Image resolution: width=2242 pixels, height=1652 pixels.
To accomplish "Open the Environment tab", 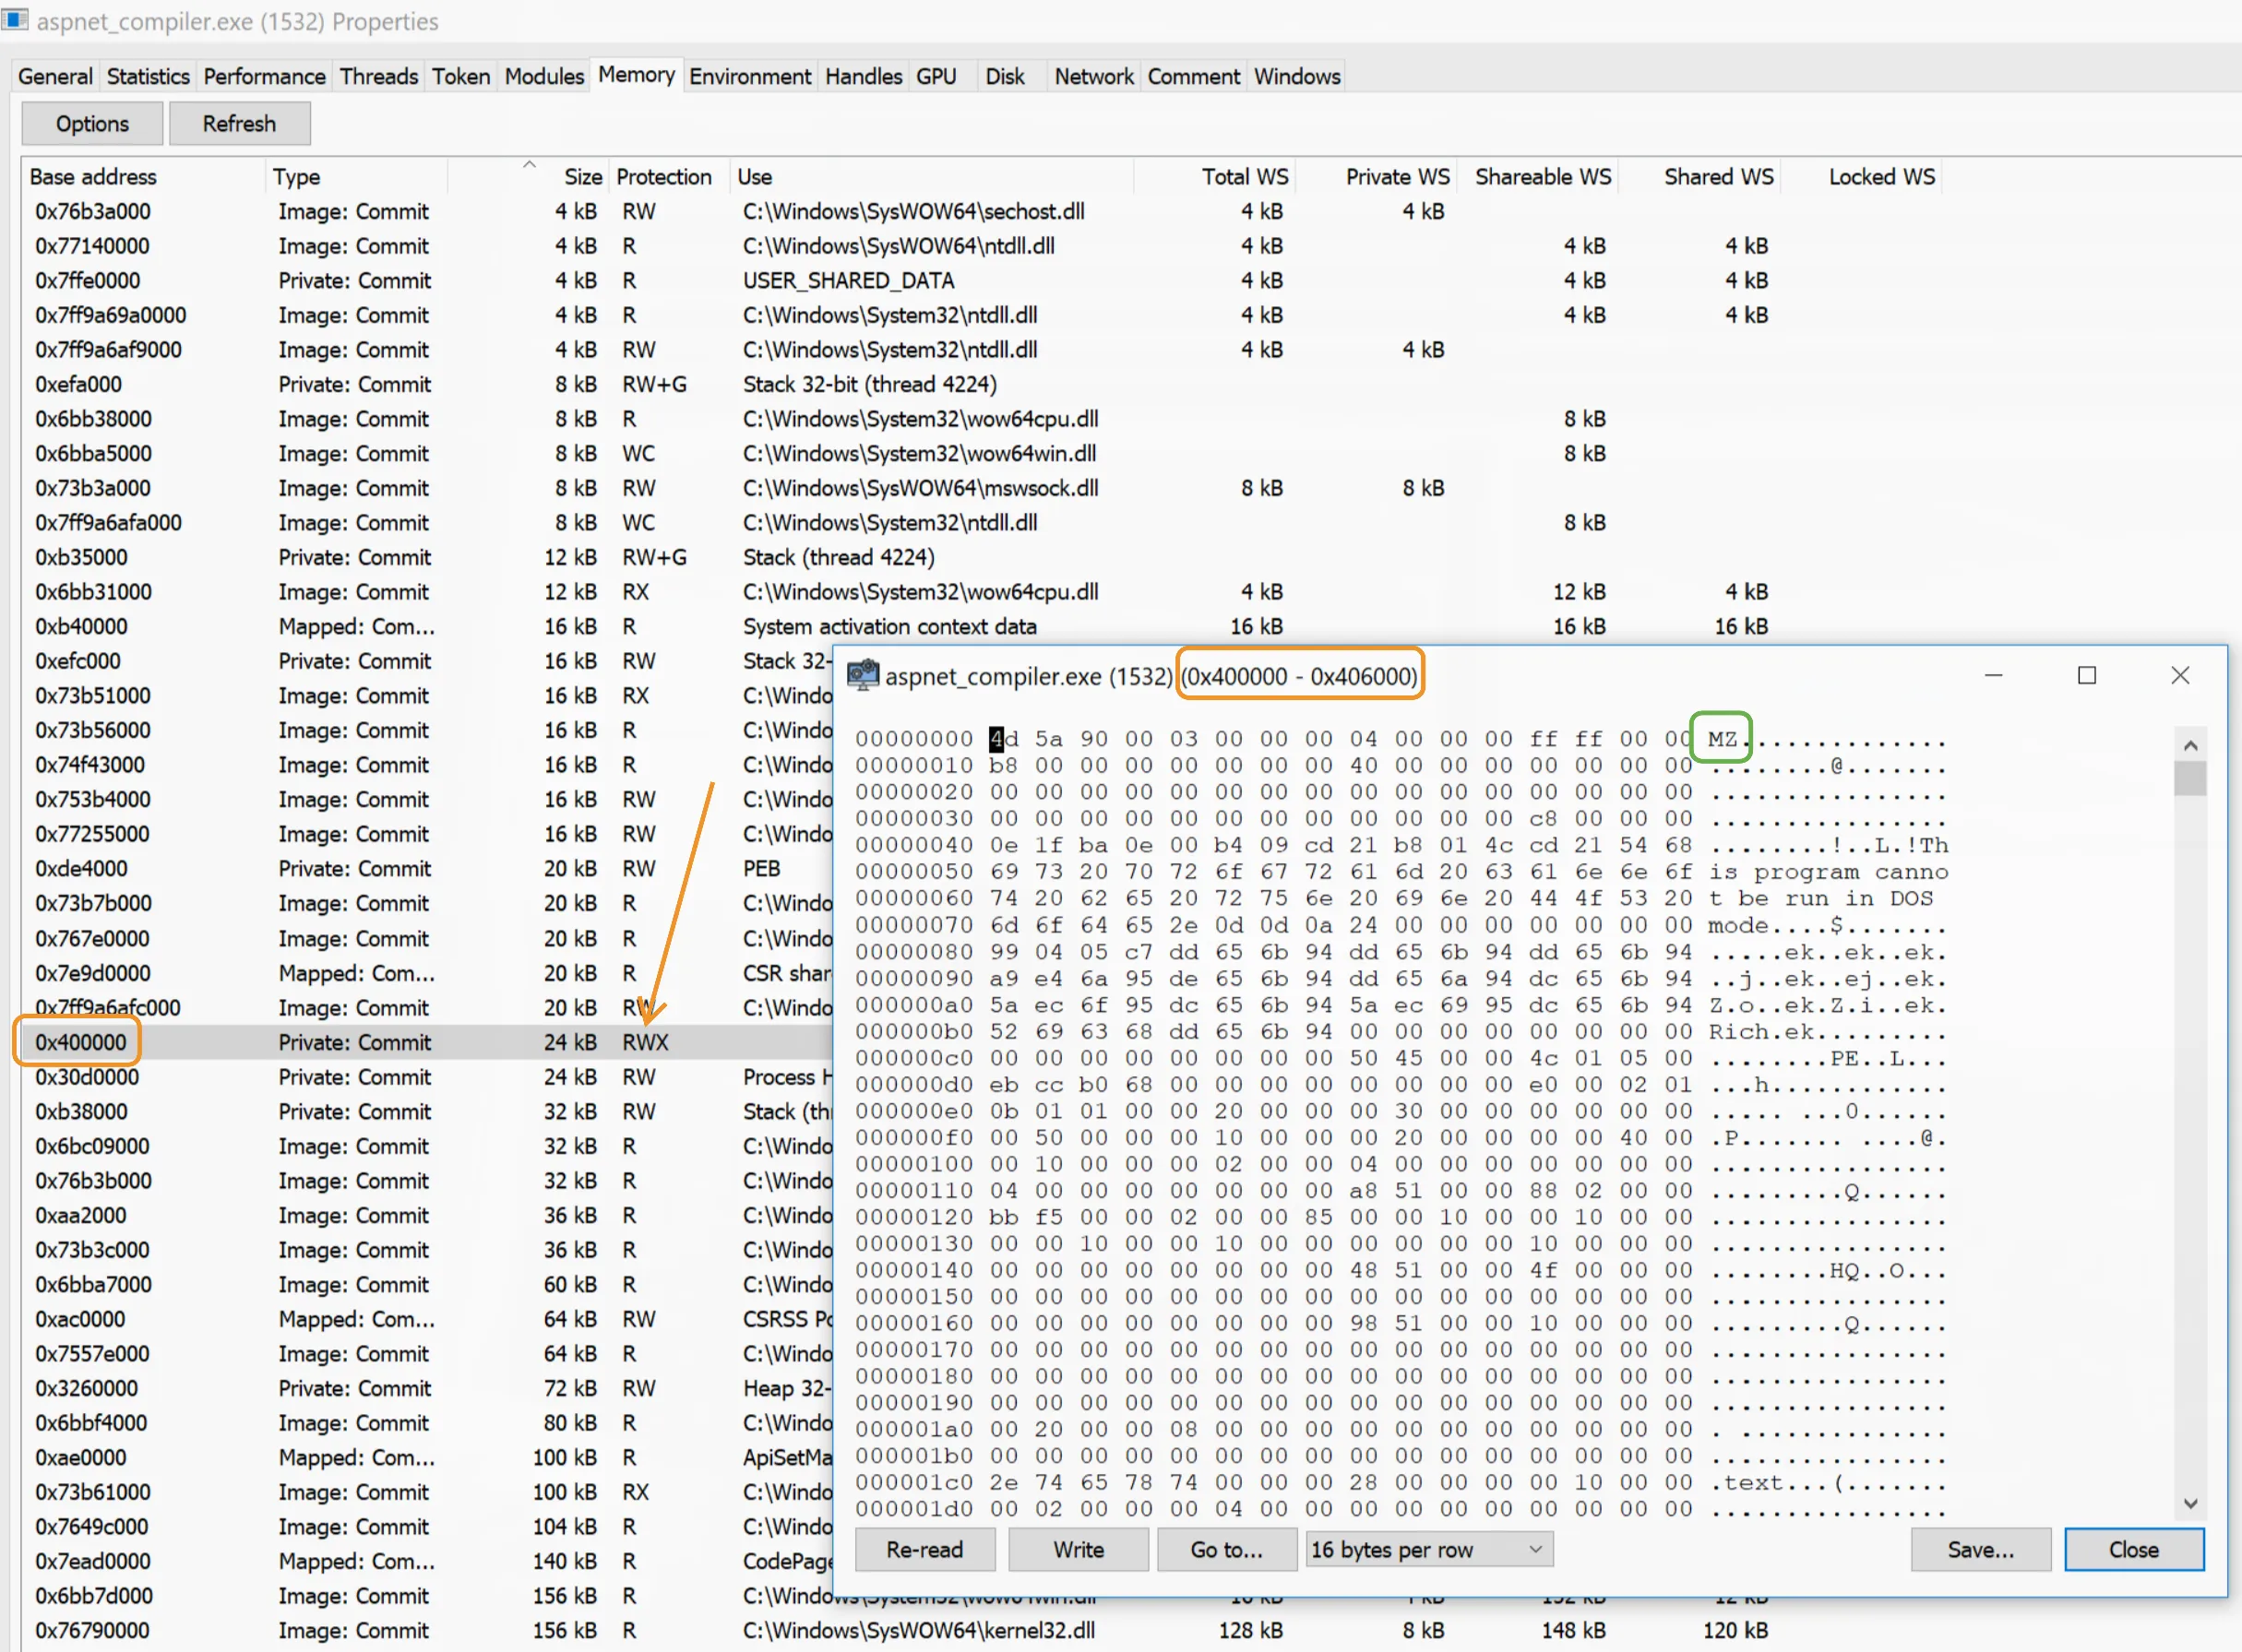I will coord(750,76).
